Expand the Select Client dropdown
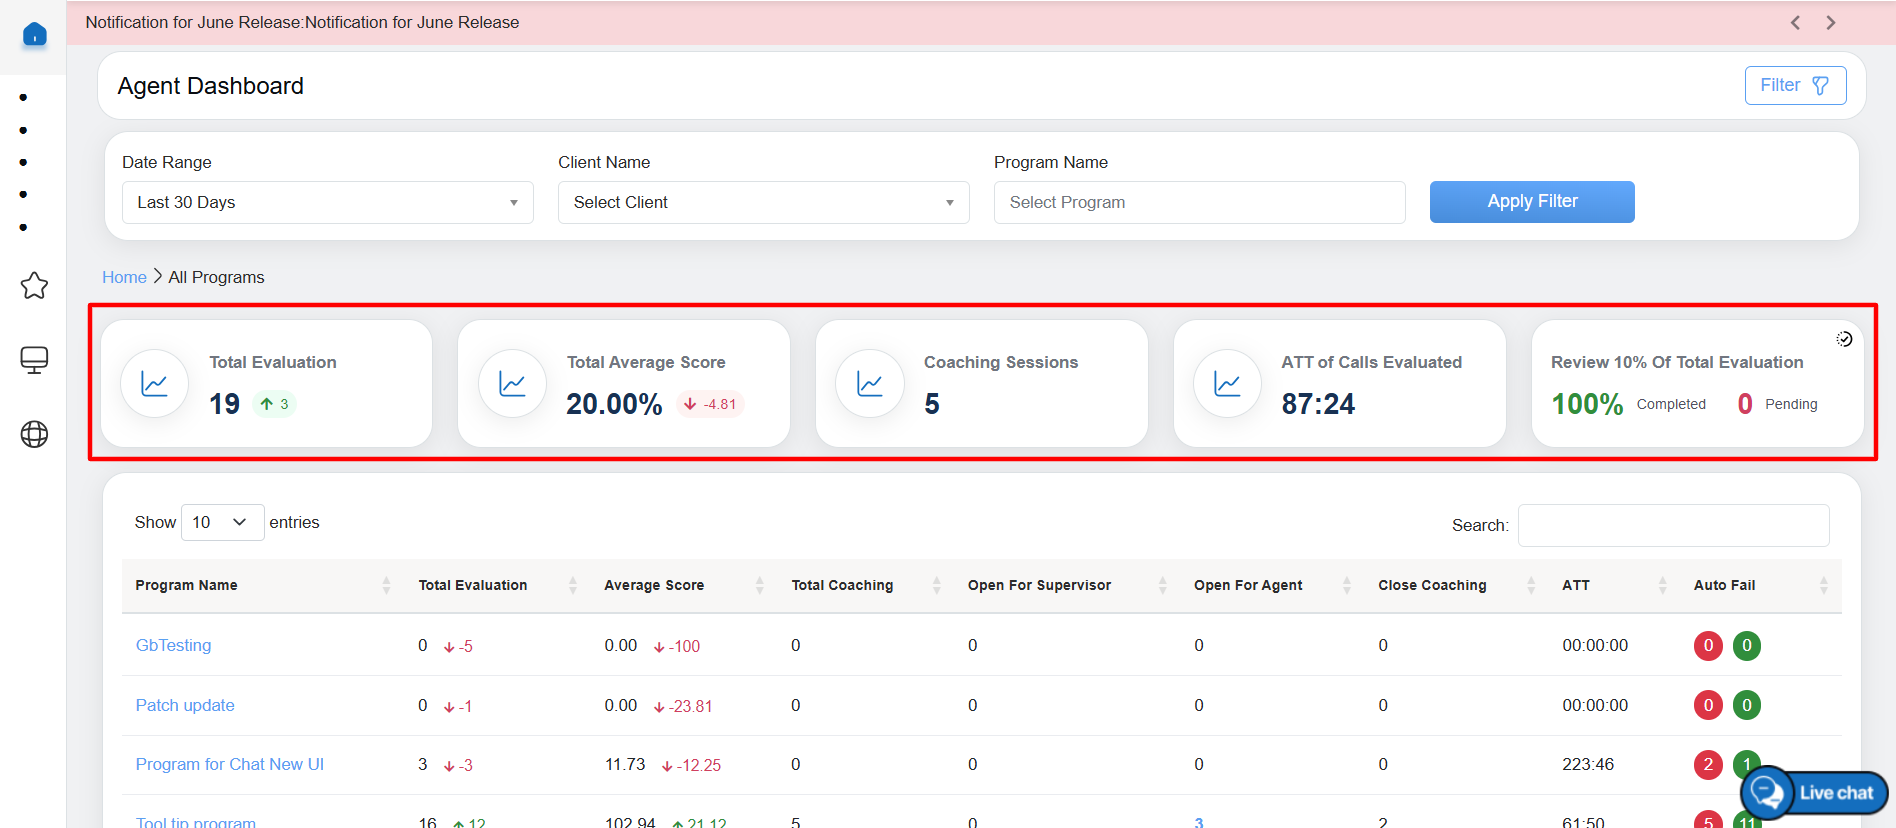This screenshot has height=828, width=1896. pos(763,202)
